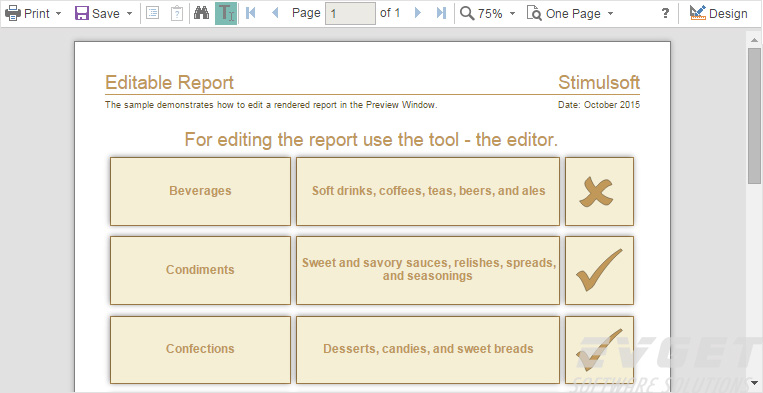Click 'Date: October 2015' text

tap(599, 105)
